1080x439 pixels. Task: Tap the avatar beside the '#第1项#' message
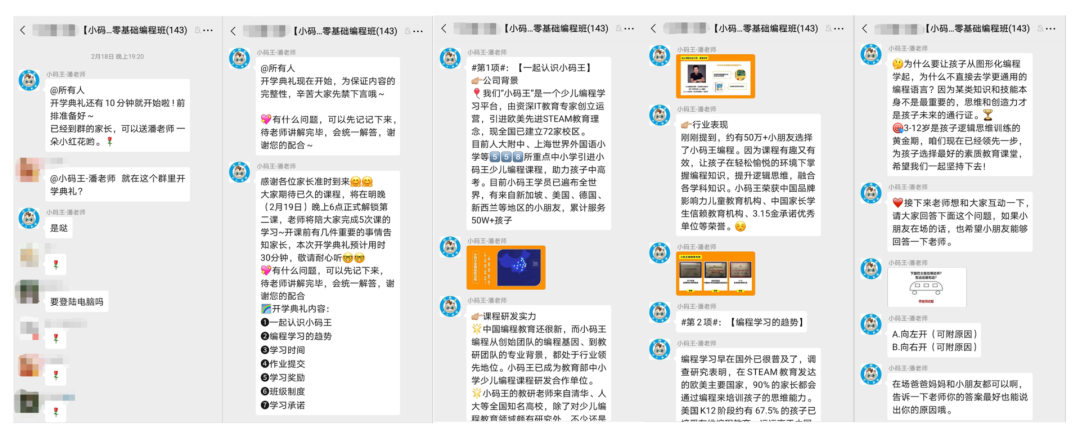[452, 58]
